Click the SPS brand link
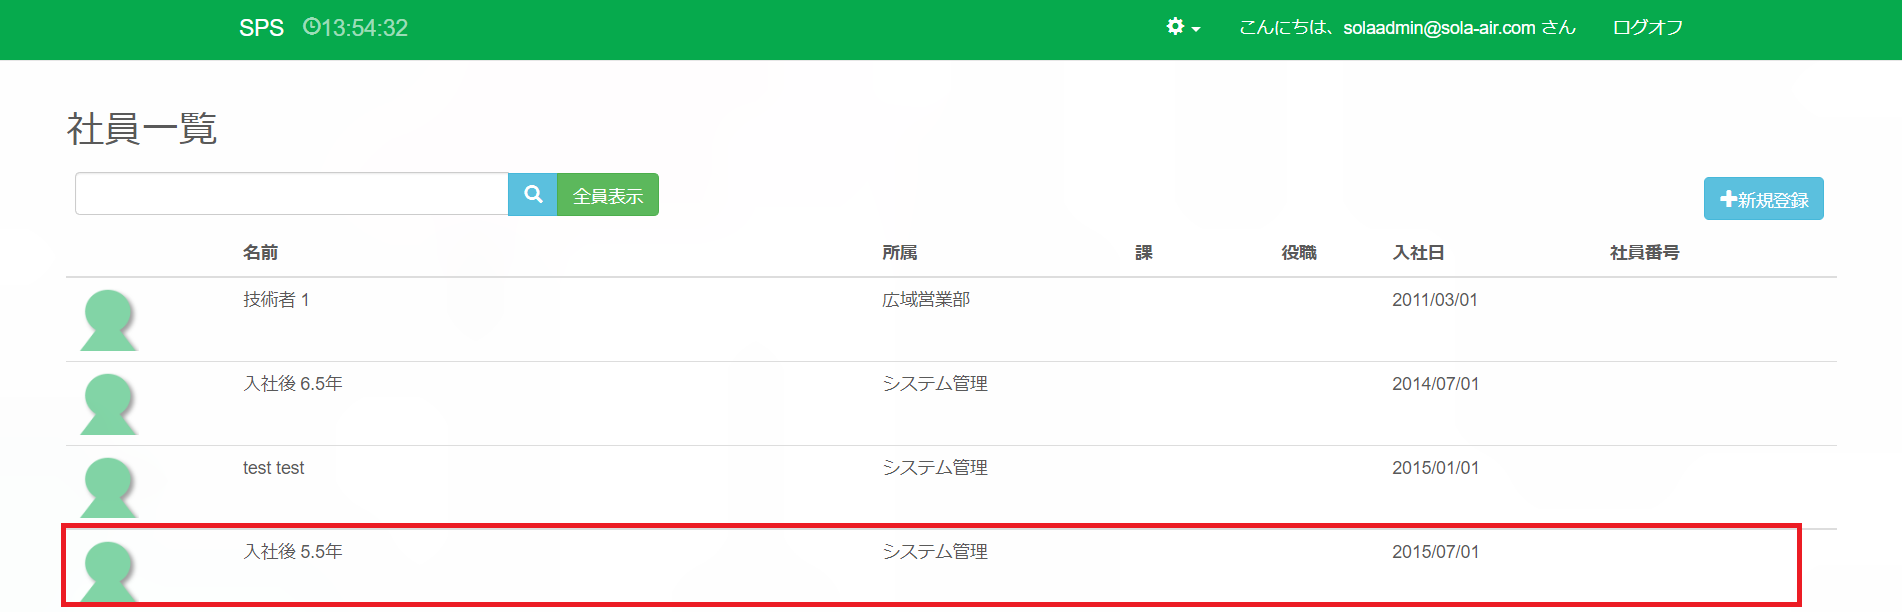This screenshot has height=612, width=1902. (x=261, y=28)
